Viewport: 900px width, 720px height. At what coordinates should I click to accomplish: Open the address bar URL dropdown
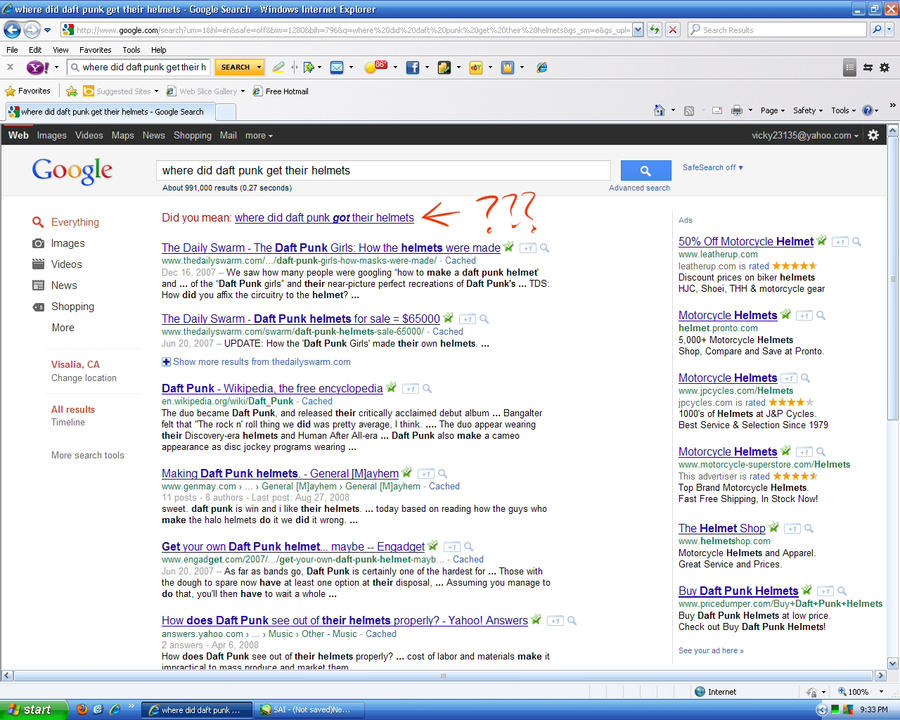coord(638,29)
